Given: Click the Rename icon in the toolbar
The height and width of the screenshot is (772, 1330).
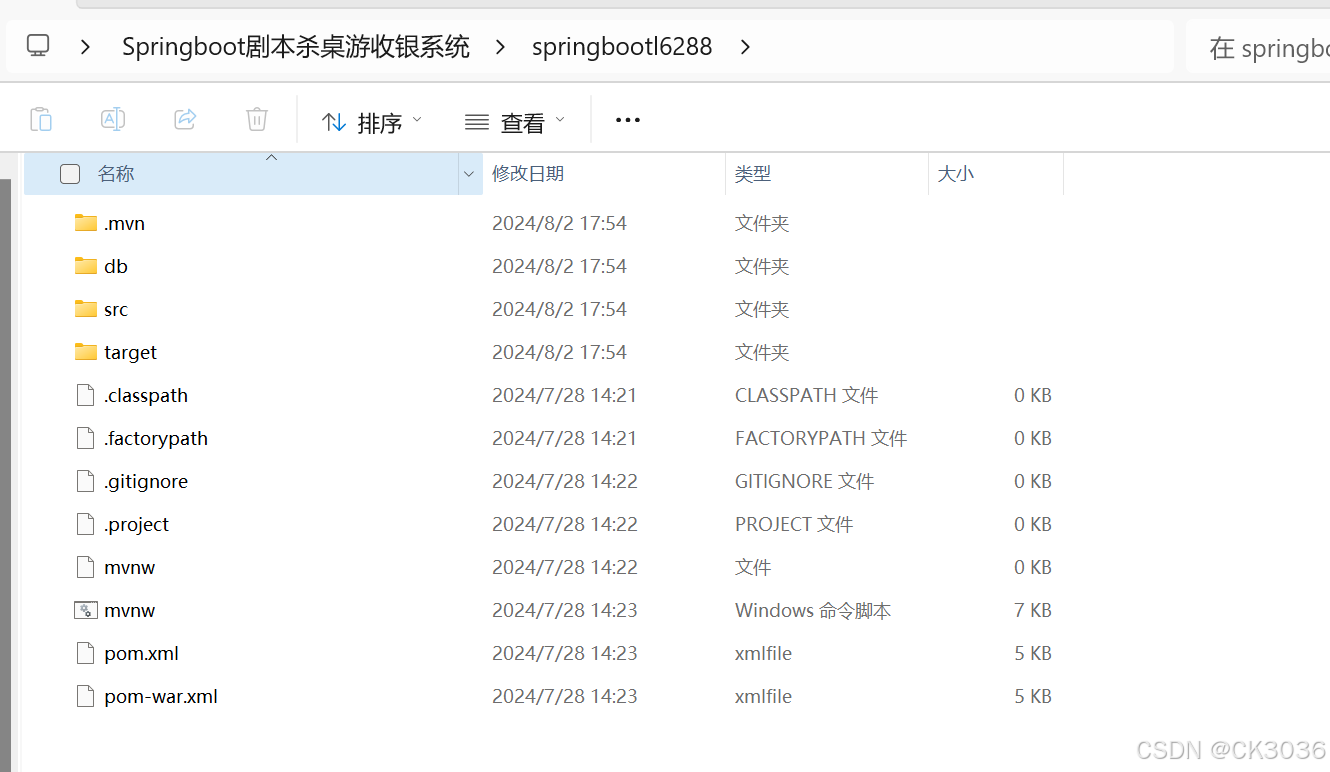Looking at the screenshot, I should 112,119.
